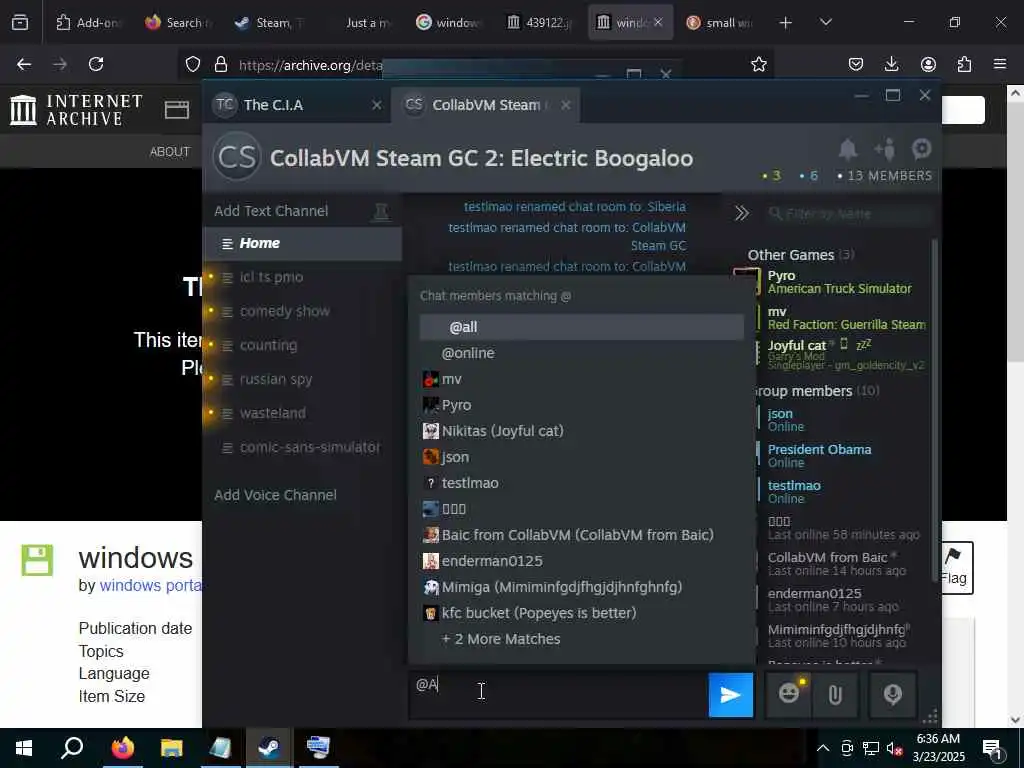Close the CollabVM Steam chat tab
Screen dimensions: 1024x768
point(566,105)
